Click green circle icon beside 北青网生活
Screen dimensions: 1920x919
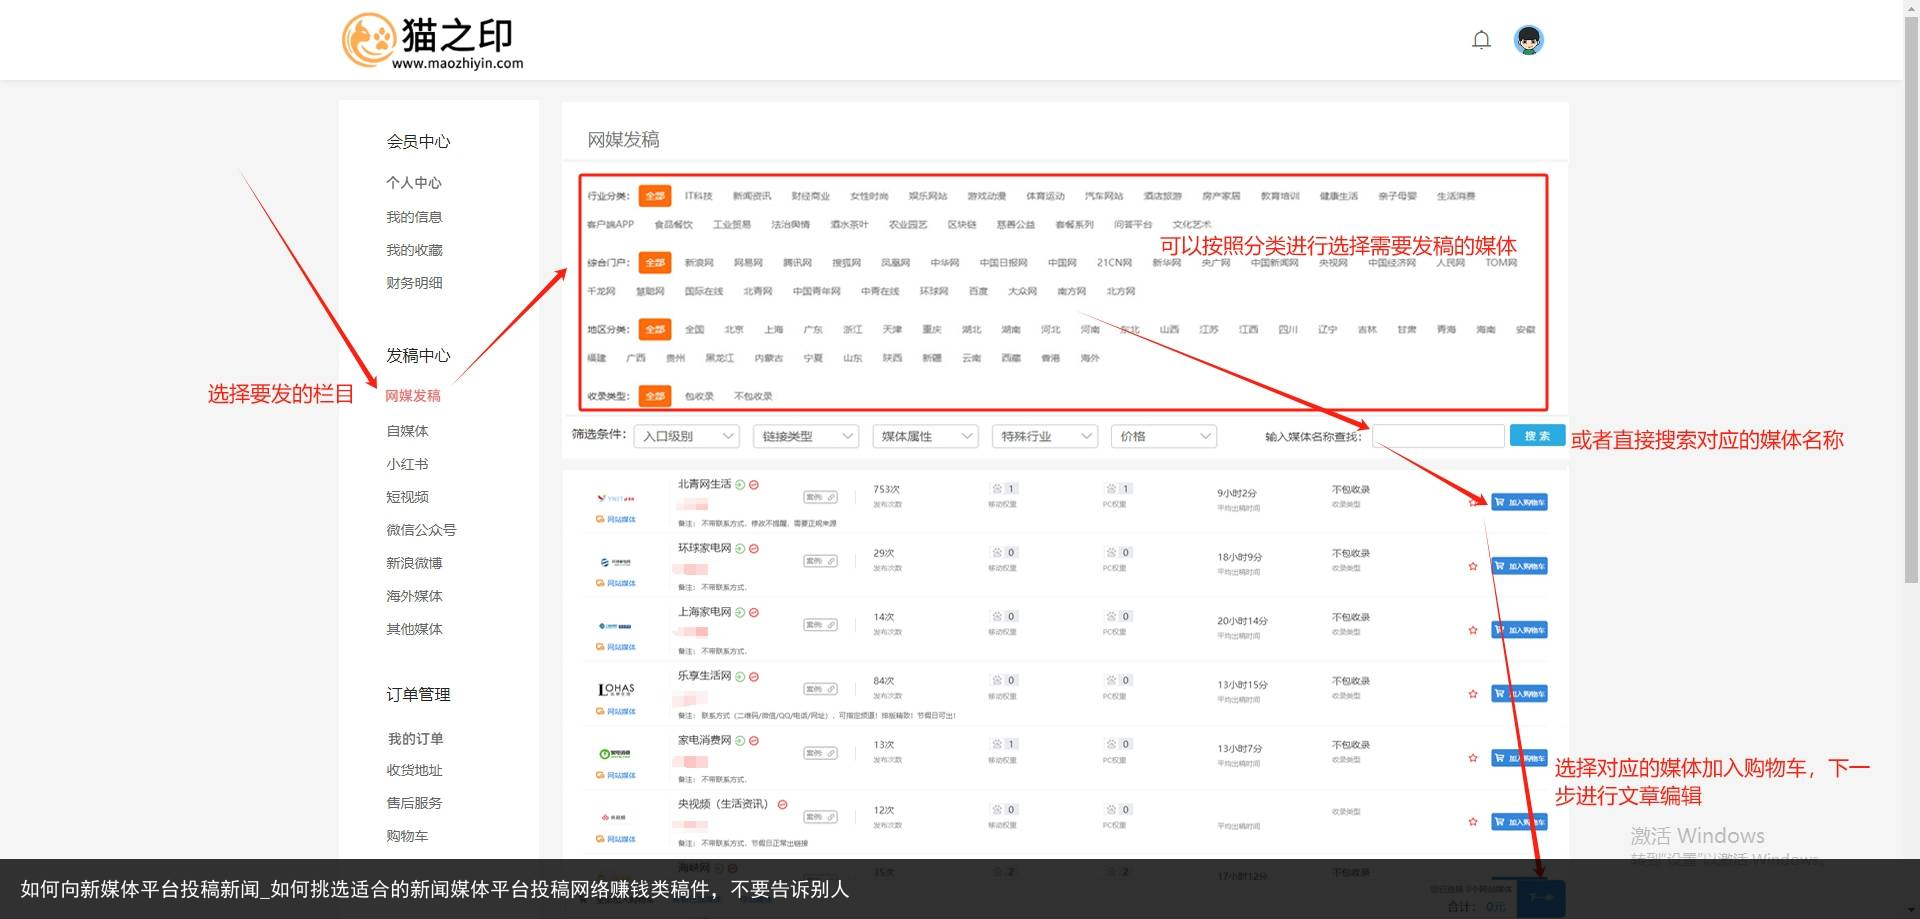740,485
